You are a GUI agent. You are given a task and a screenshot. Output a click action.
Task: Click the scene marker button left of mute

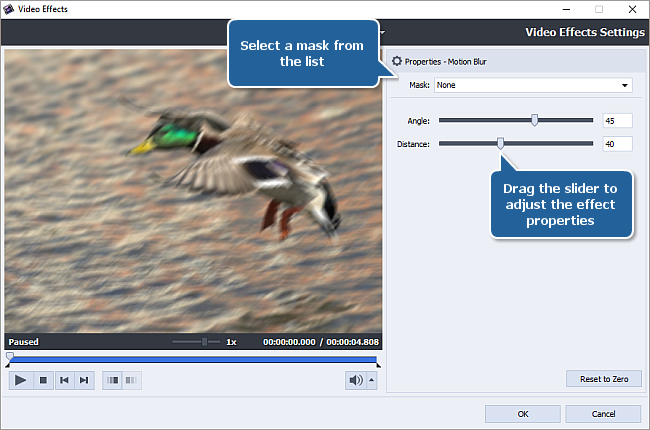tap(112, 380)
